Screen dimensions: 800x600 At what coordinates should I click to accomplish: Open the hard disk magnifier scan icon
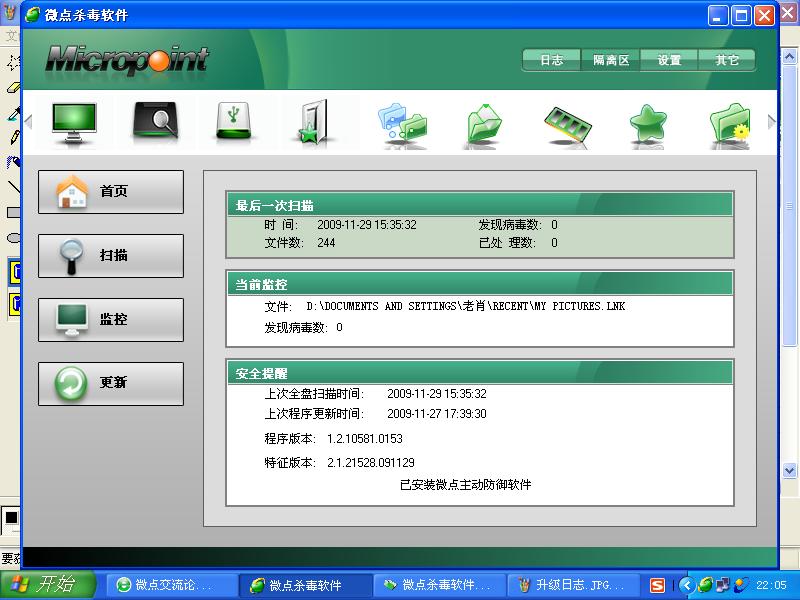click(x=156, y=121)
